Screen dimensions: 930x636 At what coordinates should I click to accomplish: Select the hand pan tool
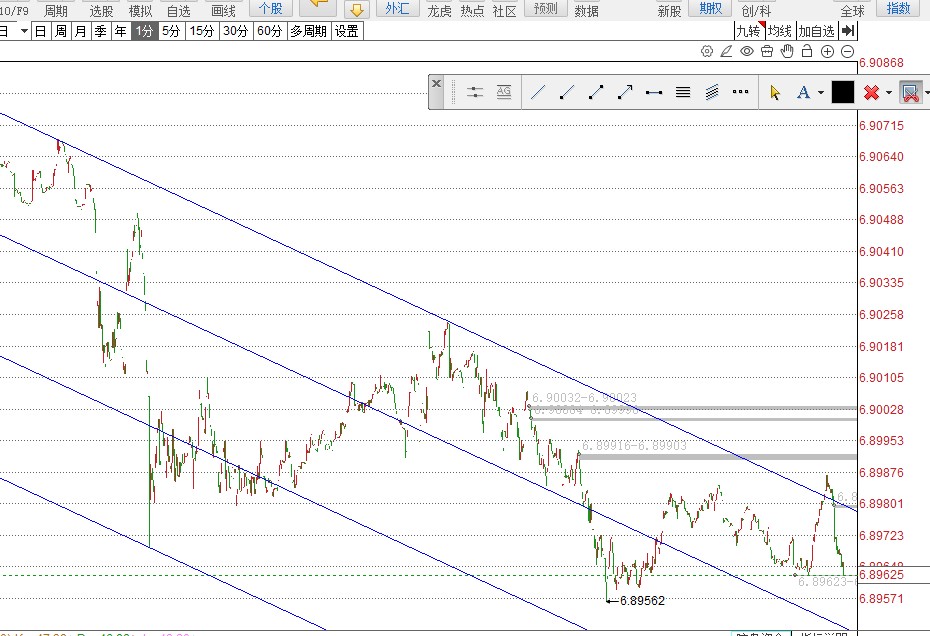point(787,52)
